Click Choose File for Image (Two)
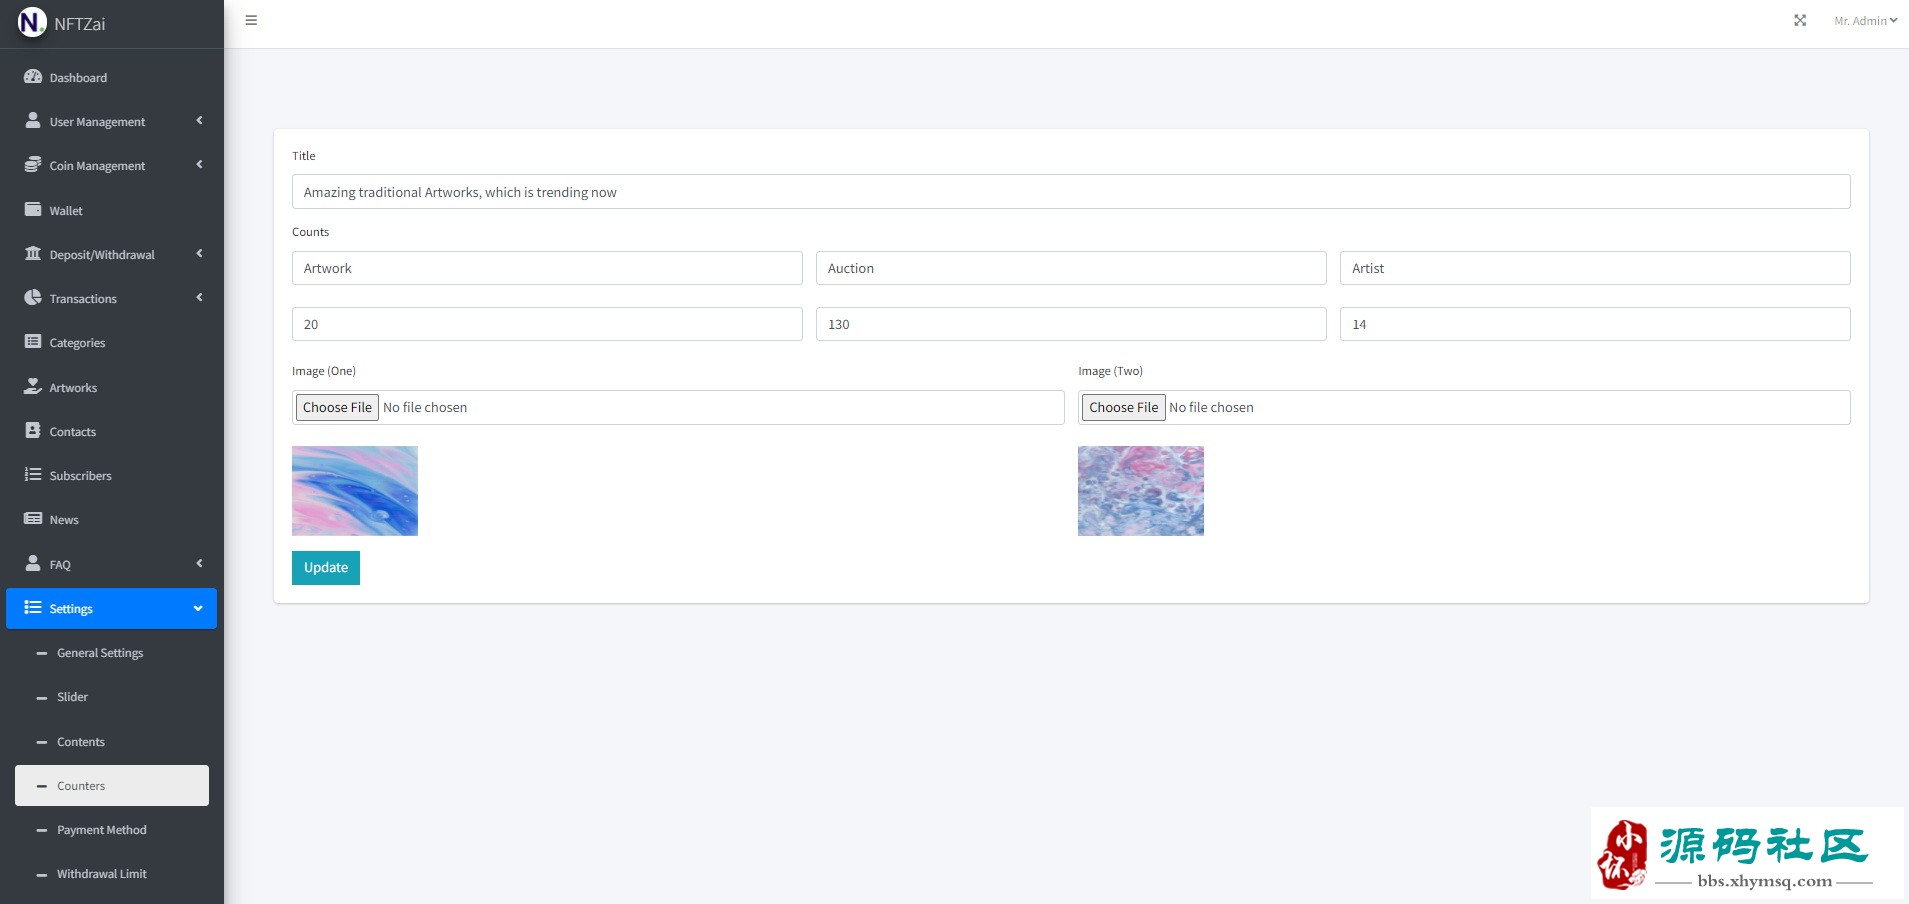 (1123, 407)
